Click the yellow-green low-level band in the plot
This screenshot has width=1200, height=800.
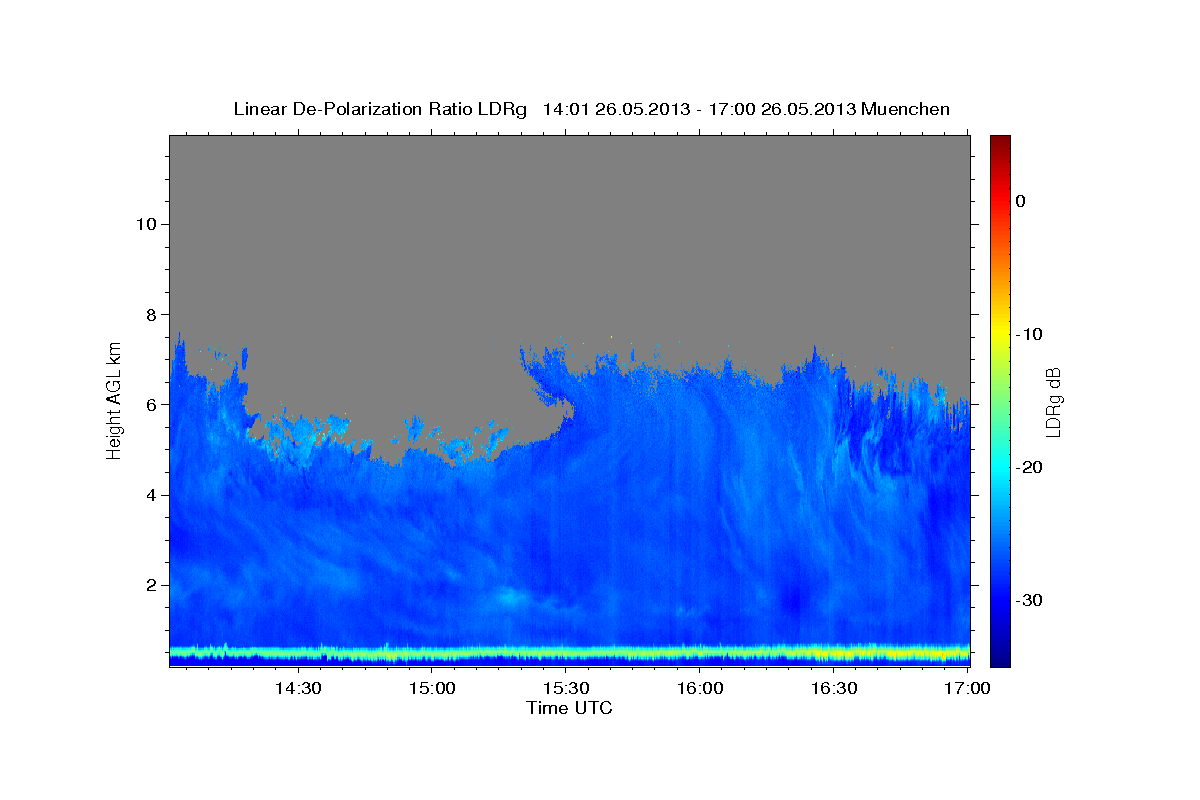click(569, 654)
